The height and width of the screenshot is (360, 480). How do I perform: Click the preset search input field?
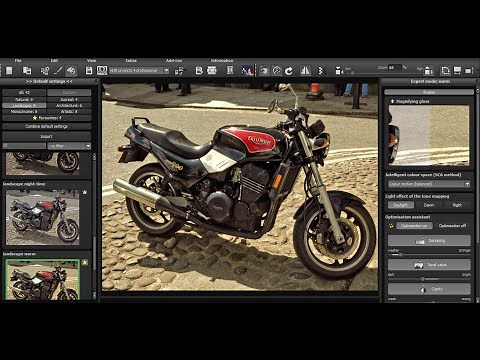point(24,146)
